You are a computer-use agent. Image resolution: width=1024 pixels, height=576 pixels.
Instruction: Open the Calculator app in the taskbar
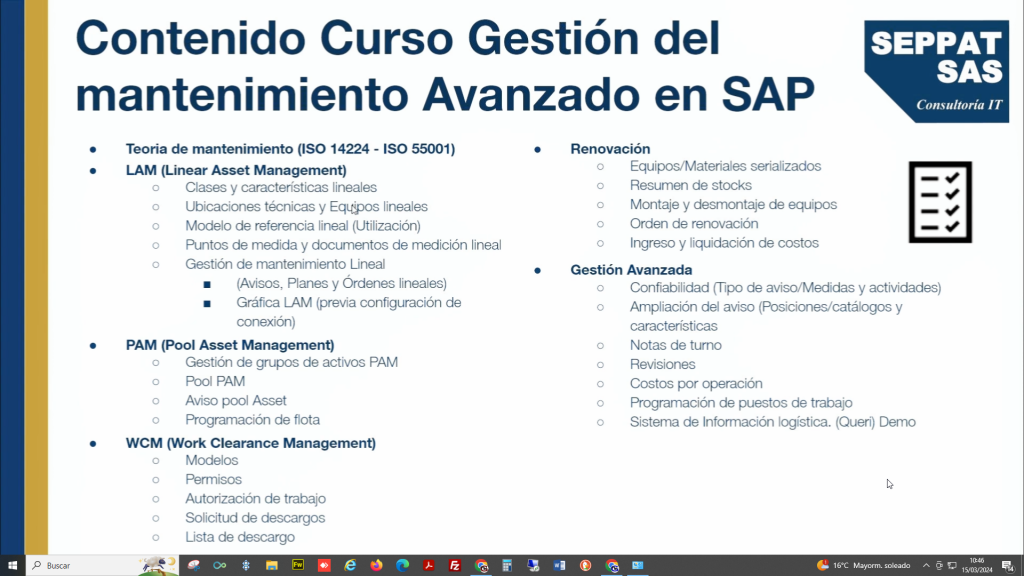pos(507,566)
